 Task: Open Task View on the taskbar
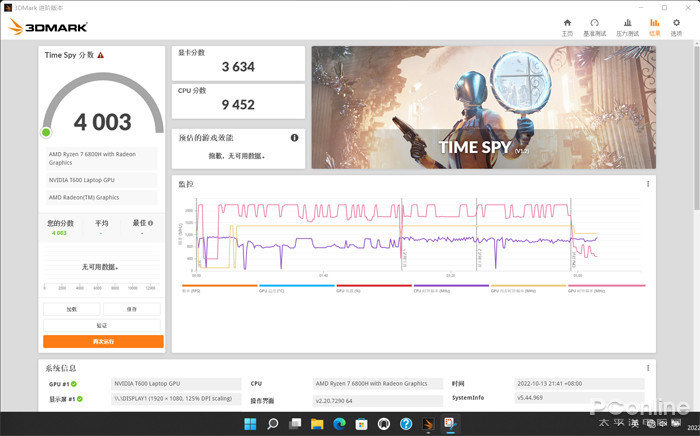click(x=295, y=424)
